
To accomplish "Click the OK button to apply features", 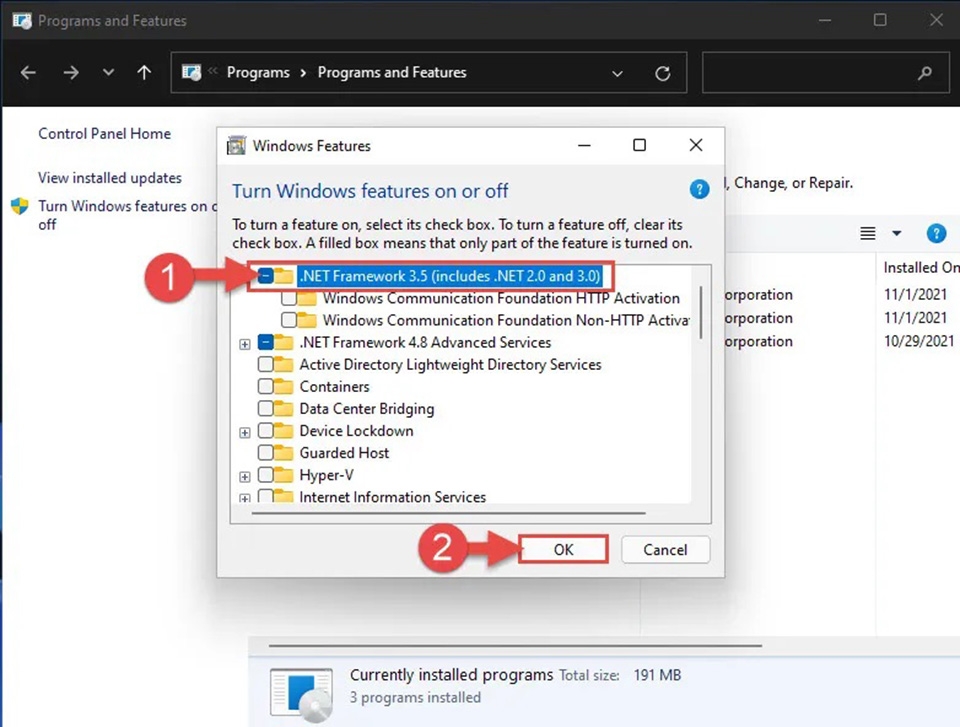I will tap(562, 549).
